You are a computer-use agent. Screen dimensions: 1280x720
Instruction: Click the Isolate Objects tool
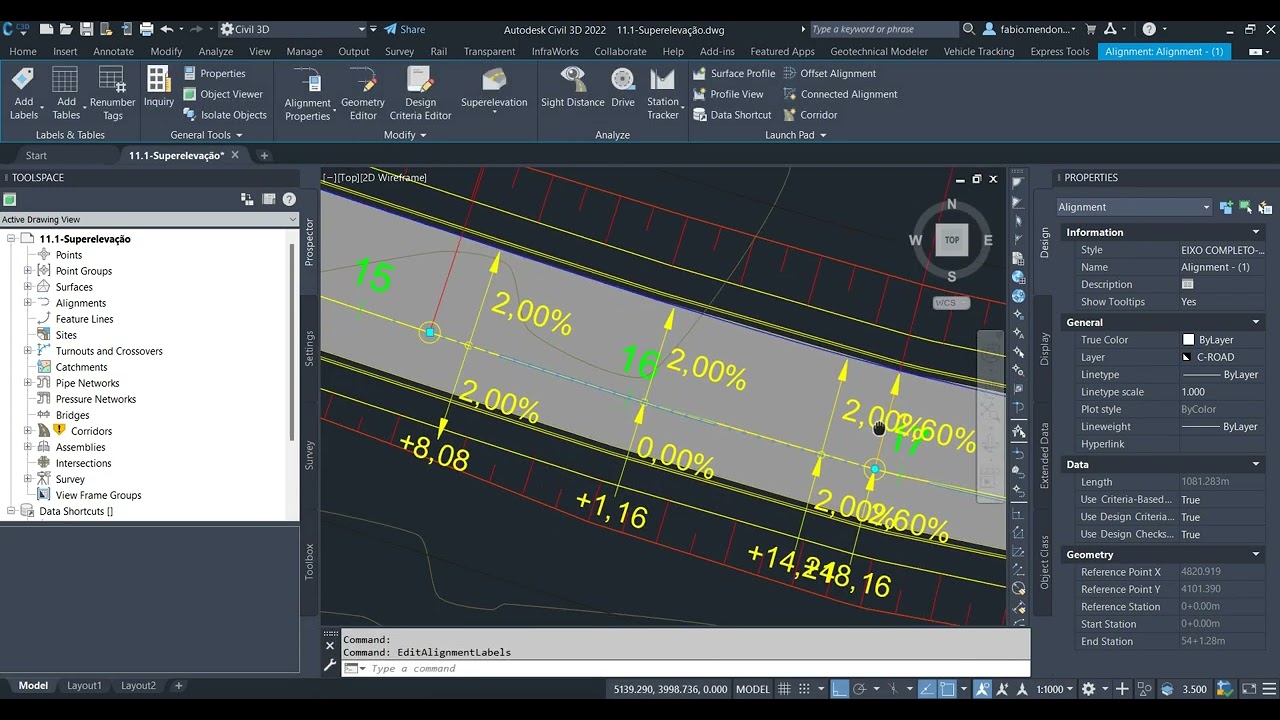pyautogui.click(x=225, y=115)
